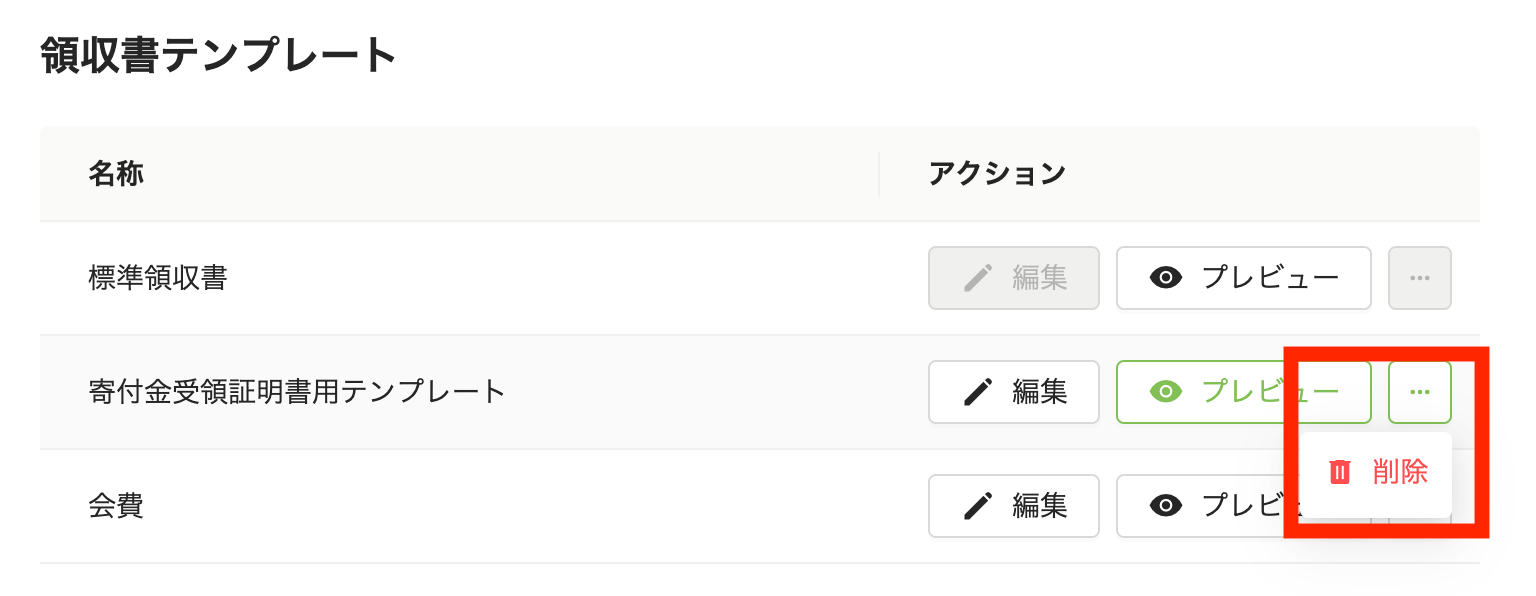Viewport: 1536px width, 596px height.
Task: Select the 寄付金受領証明書用テンプレート row name
Action: pyautogui.click(x=297, y=392)
